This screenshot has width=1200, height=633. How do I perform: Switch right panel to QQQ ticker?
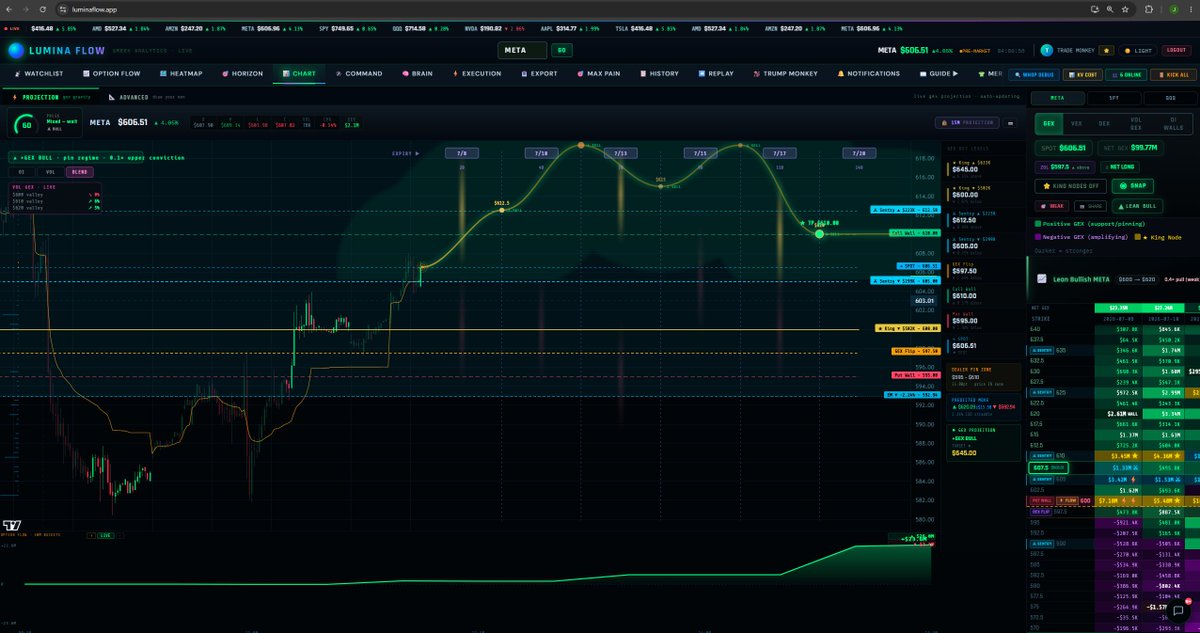(x=1169, y=98)
